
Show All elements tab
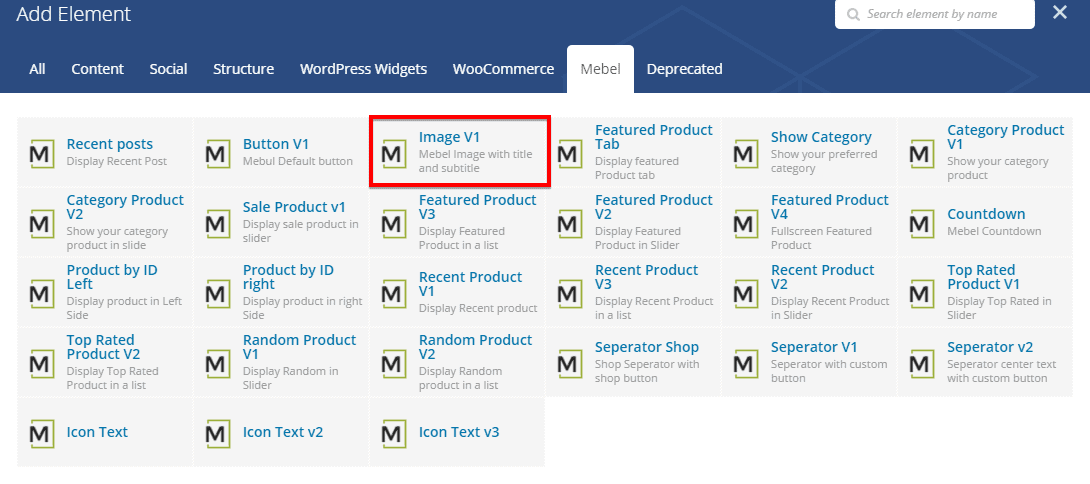coord(37,69)
